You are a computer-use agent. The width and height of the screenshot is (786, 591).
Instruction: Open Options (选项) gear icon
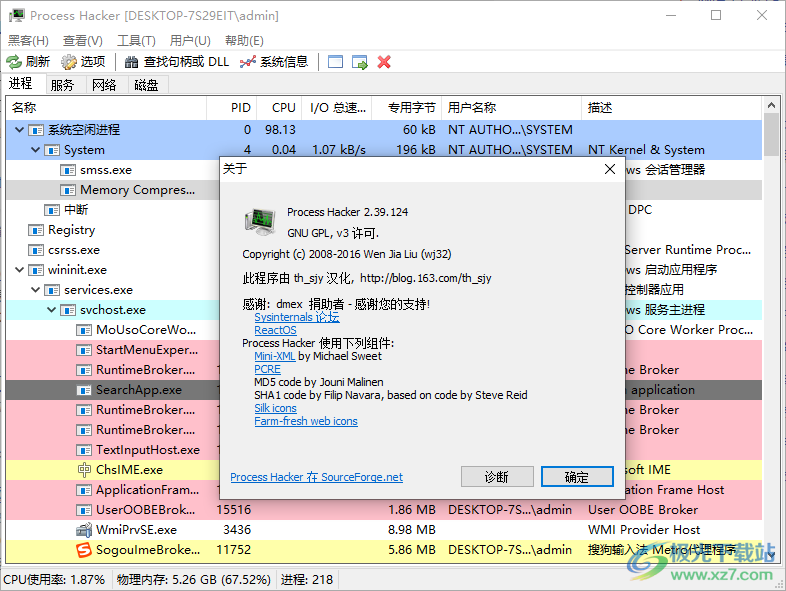(x=69, y=62)
